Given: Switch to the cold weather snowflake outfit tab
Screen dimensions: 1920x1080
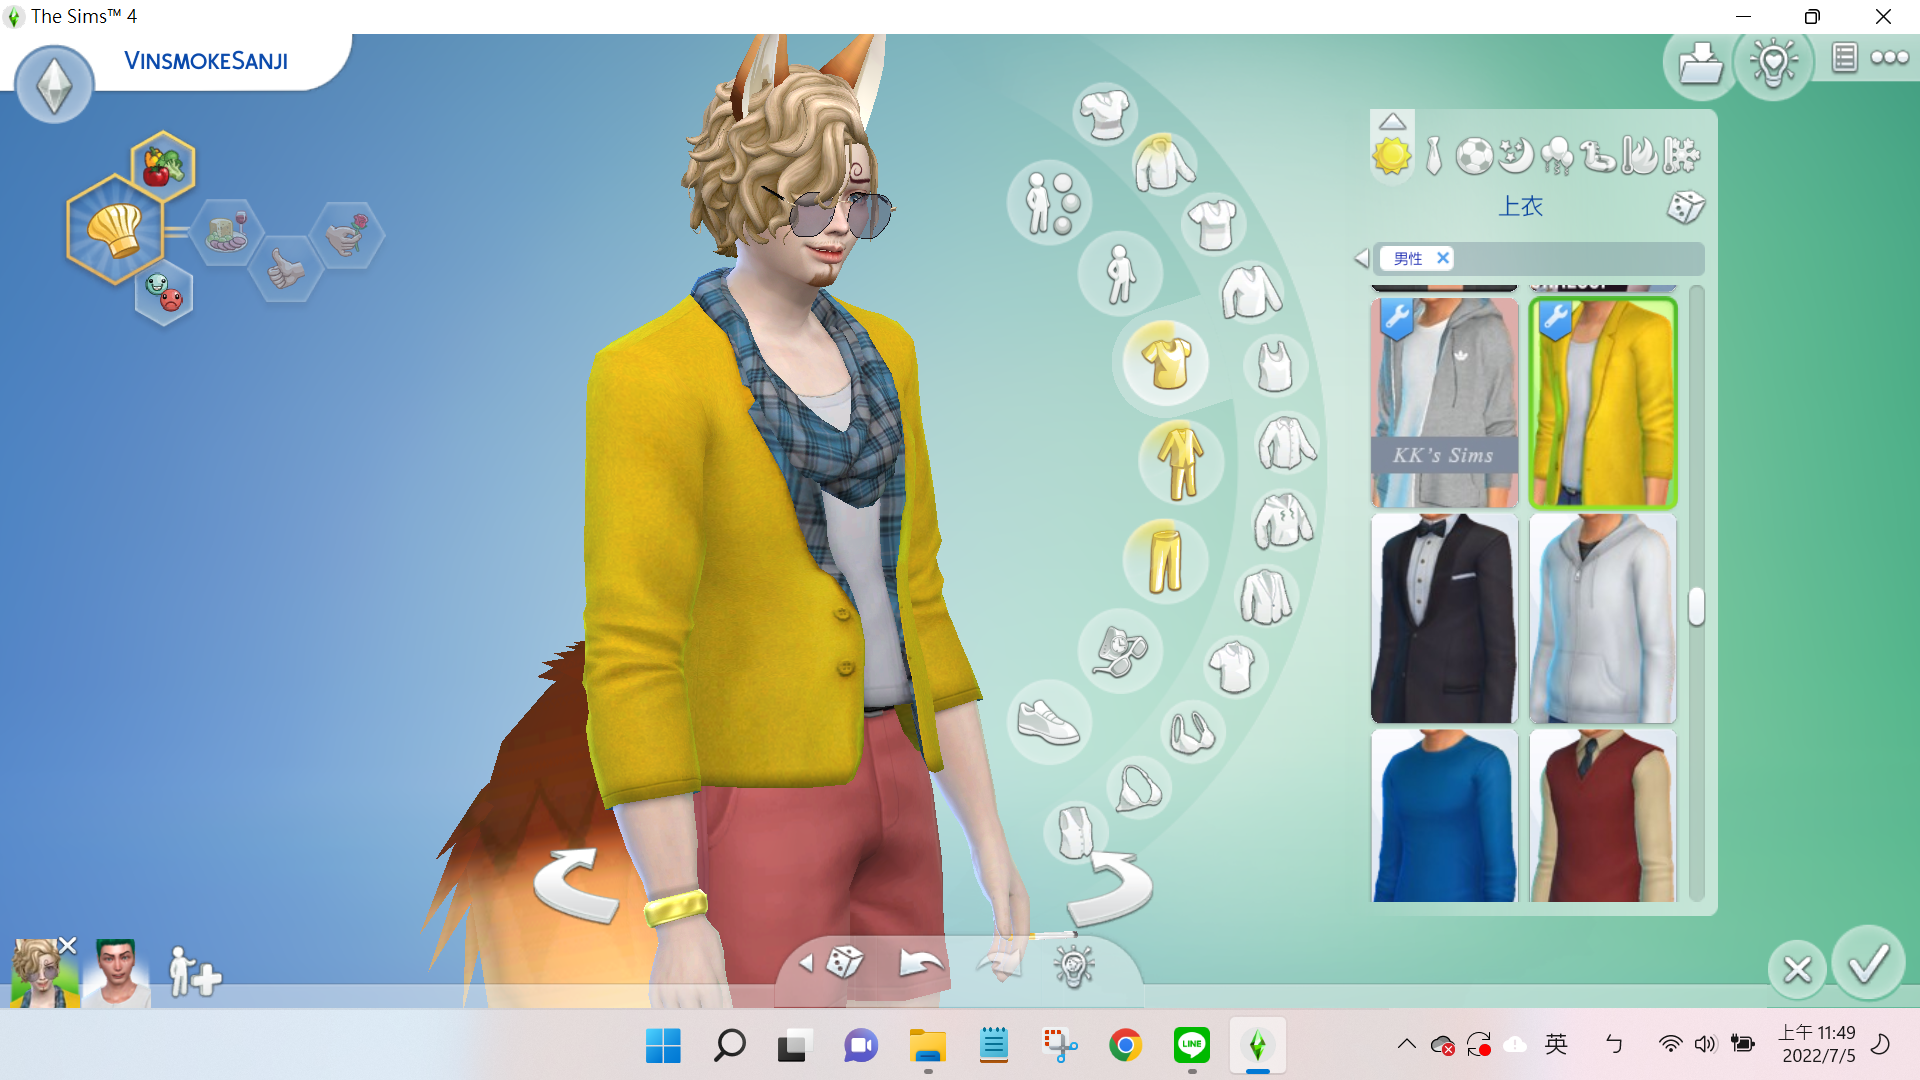Looking at the screenshot, I should pos(1681,156).
